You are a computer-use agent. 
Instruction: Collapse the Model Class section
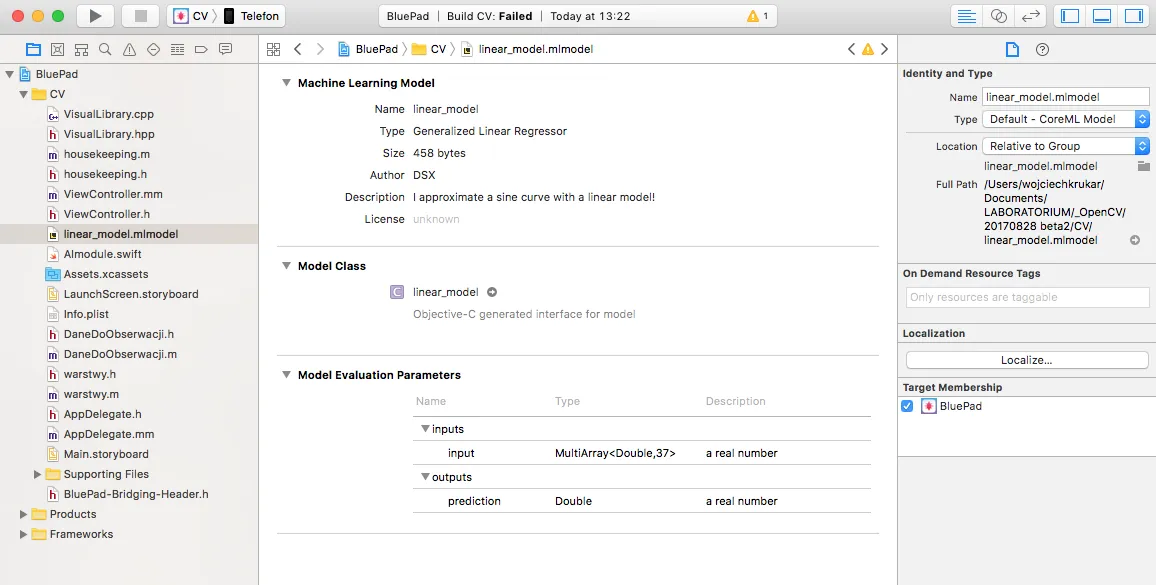[286, 266]
